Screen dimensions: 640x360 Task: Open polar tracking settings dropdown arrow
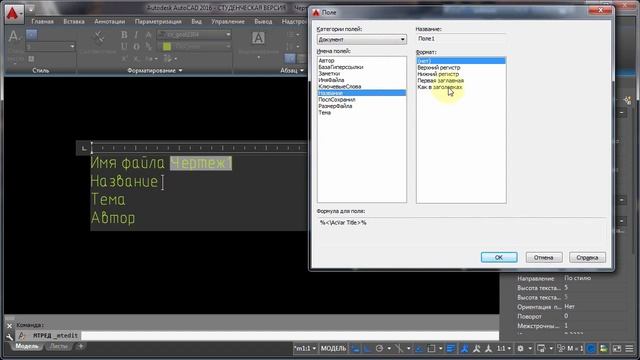pyautogui.click(x=389, y=349)
